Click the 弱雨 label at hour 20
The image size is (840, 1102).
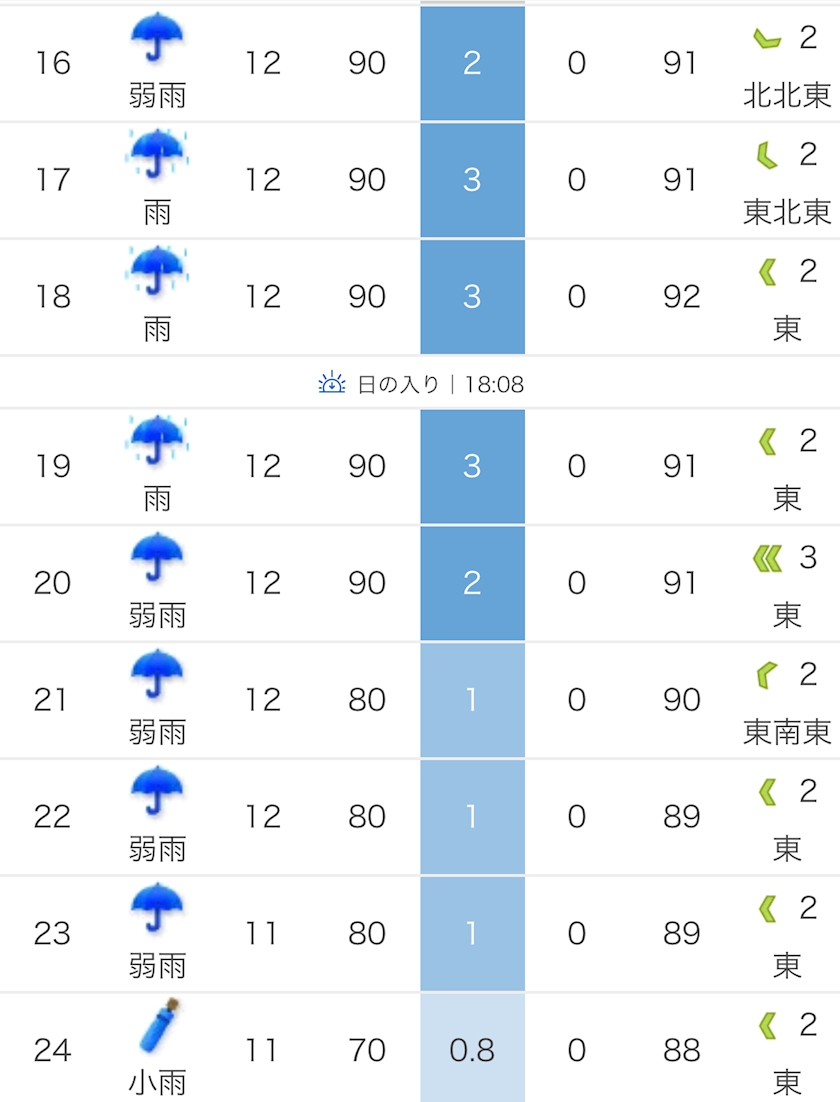coord(157,614)
